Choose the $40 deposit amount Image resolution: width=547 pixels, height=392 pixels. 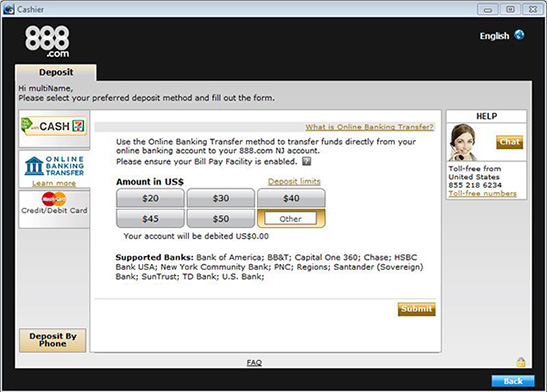click(291, 198)
